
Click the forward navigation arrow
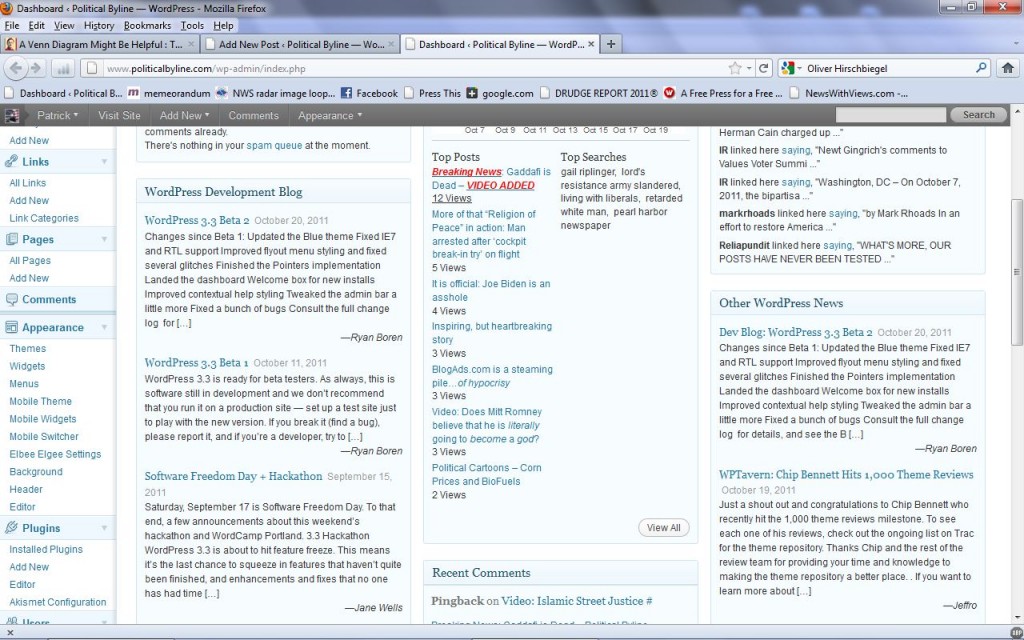[x=36, y=68]
